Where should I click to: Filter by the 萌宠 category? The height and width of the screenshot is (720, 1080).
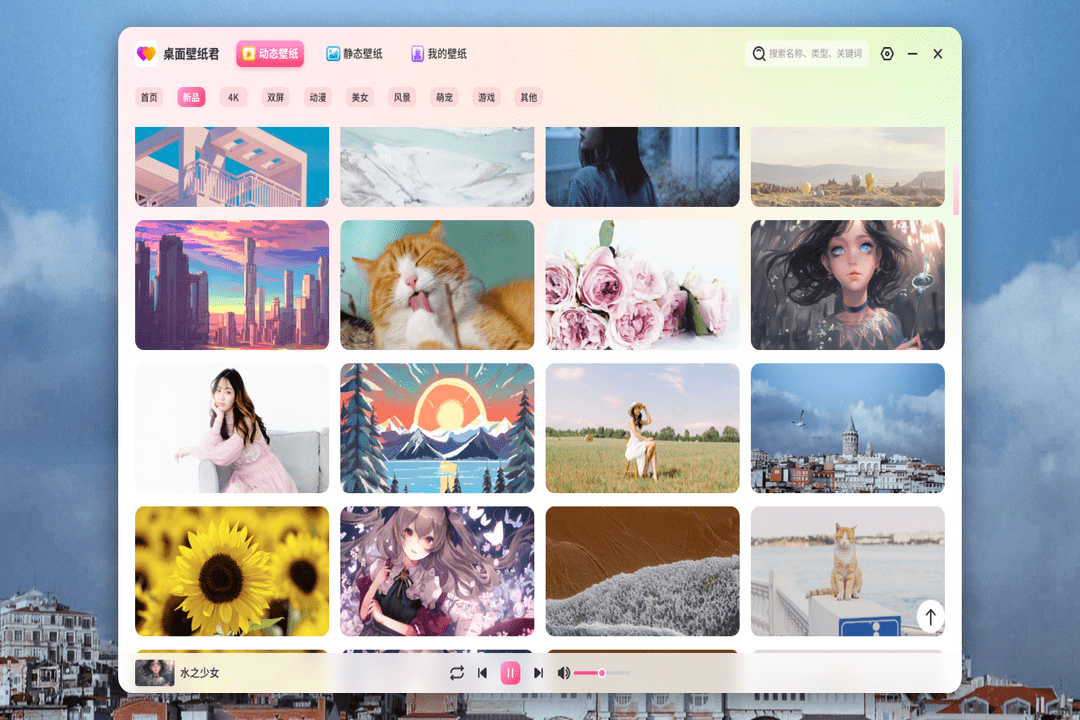[x=444, y=97]
